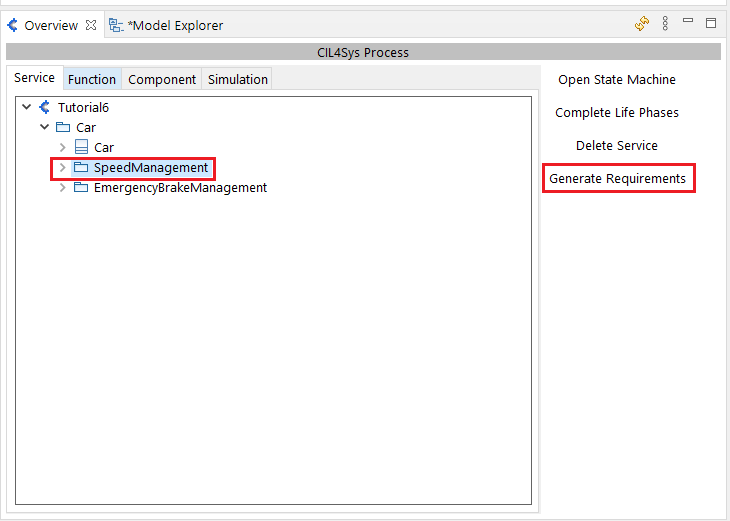This screenshot has width=730, height=521.
Task: Click Generate Requirements
Action: point(617,178)
